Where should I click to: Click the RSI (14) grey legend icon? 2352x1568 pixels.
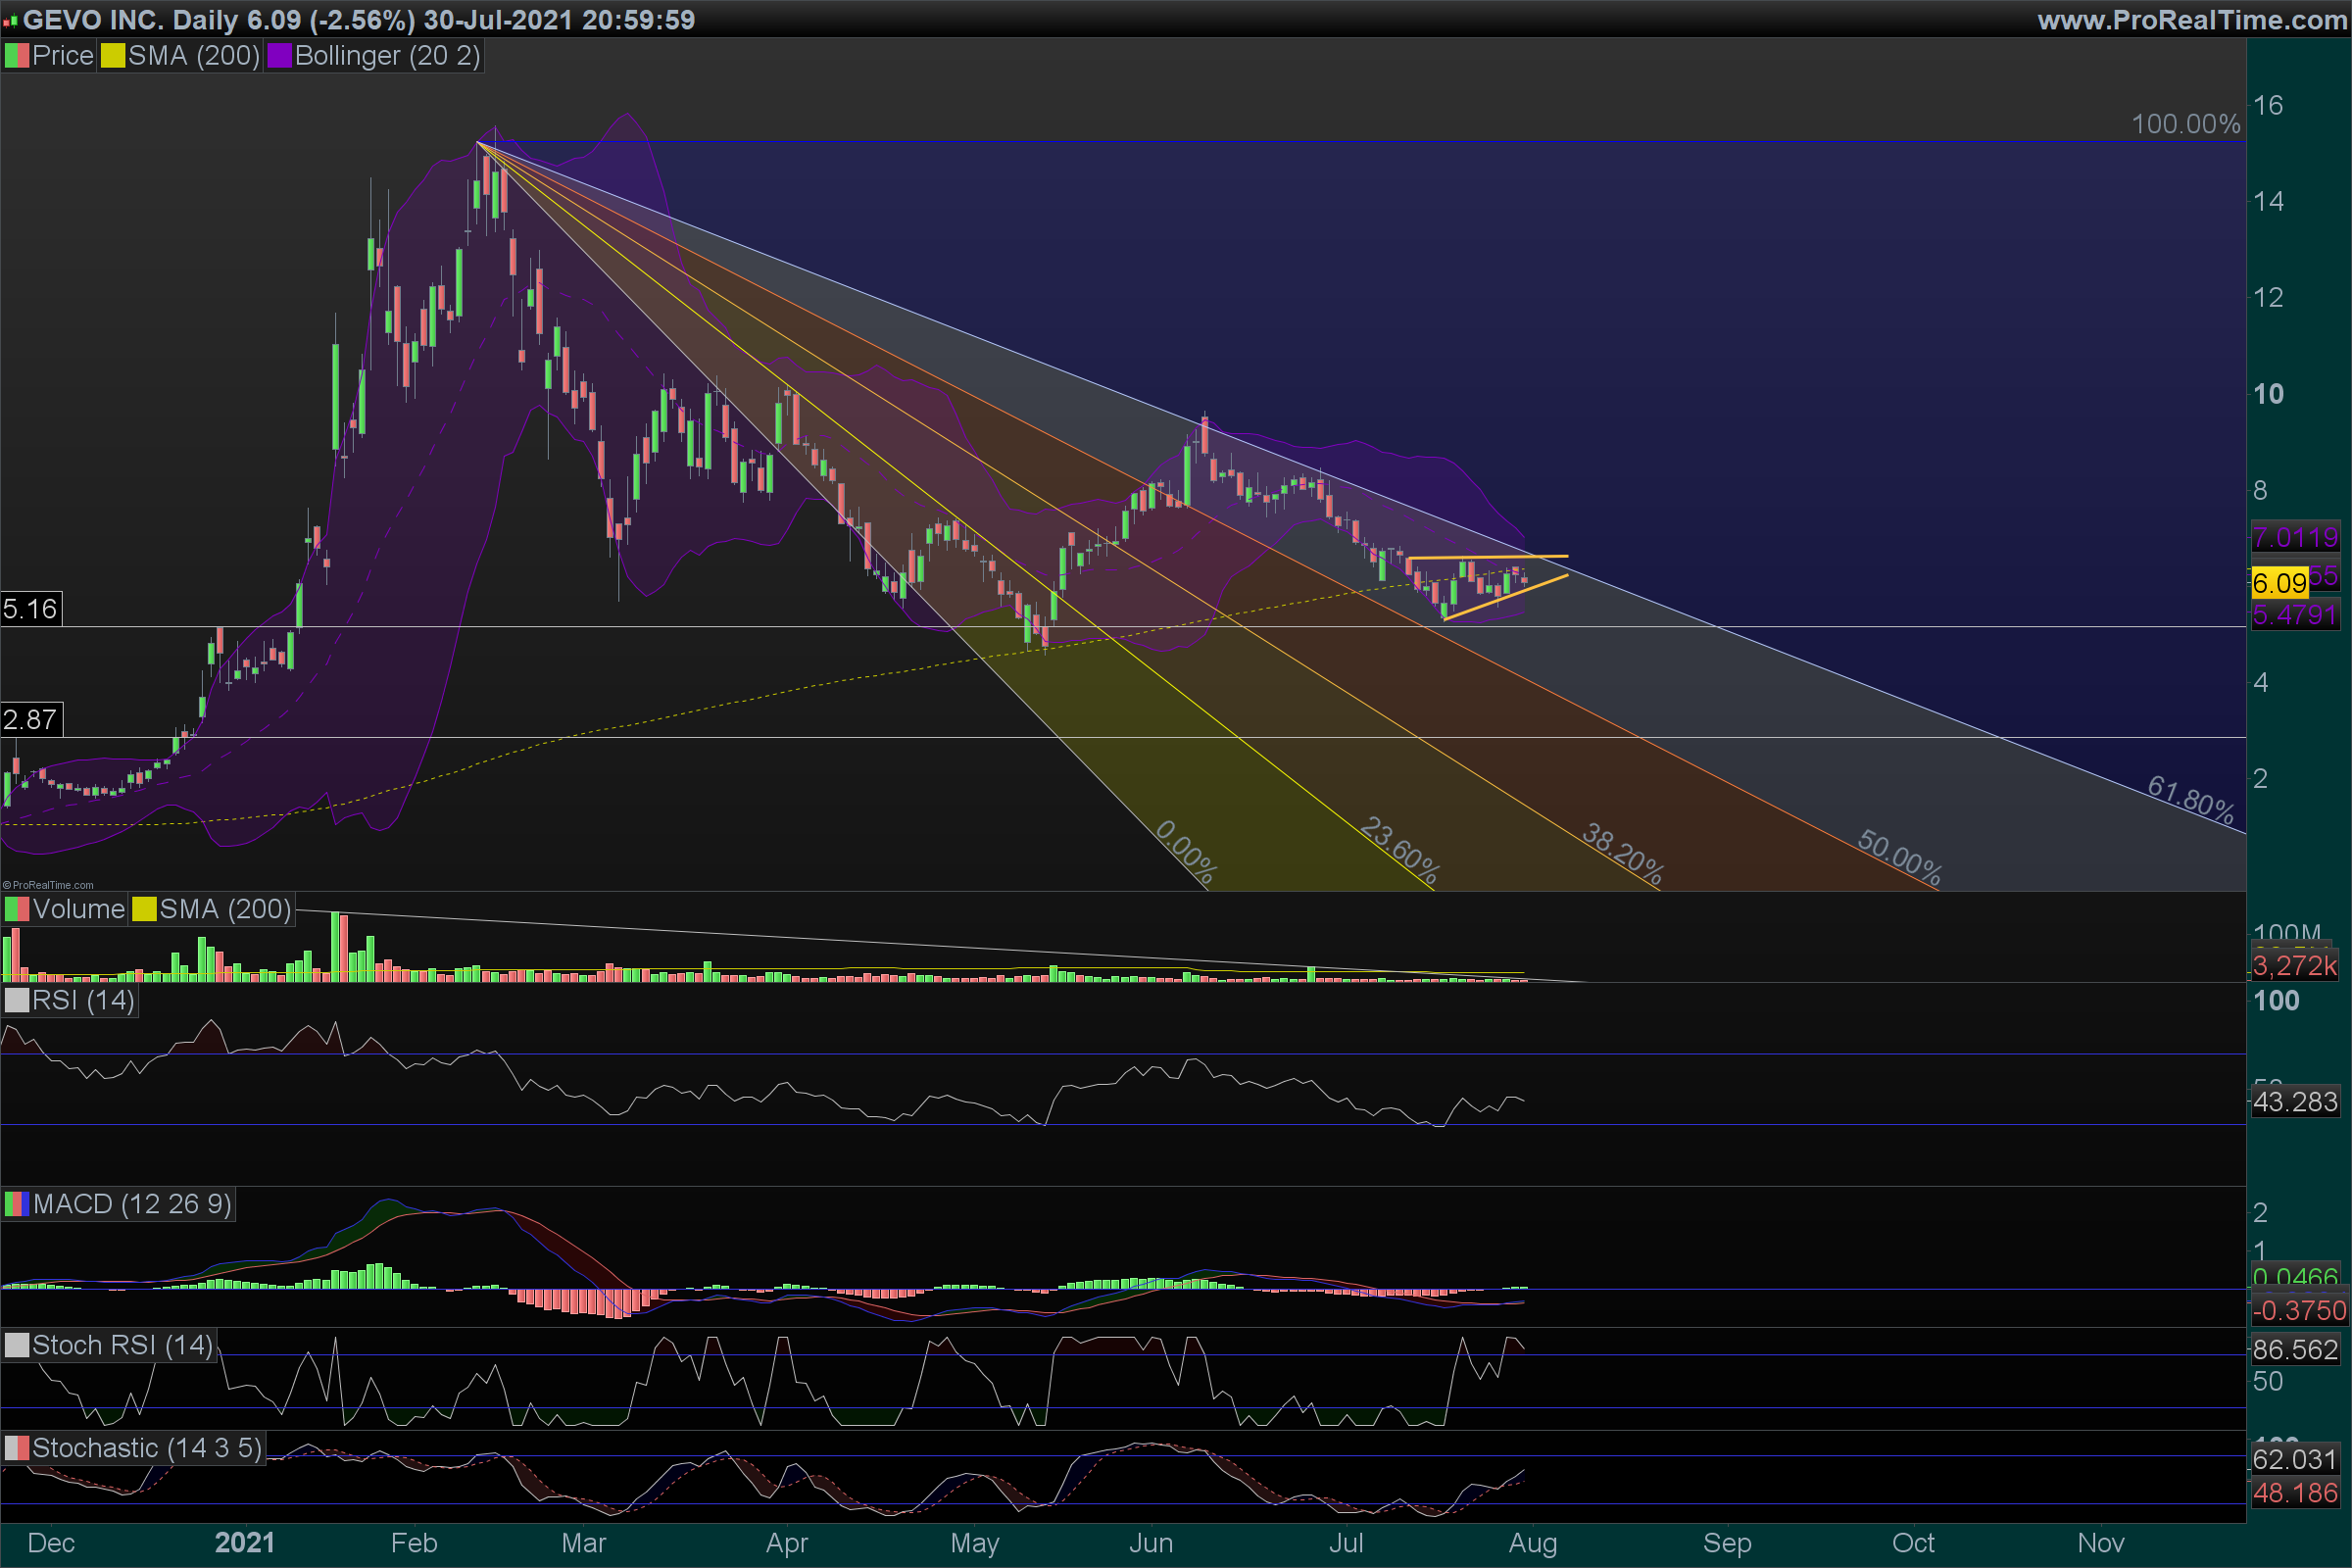(17, 1000)
